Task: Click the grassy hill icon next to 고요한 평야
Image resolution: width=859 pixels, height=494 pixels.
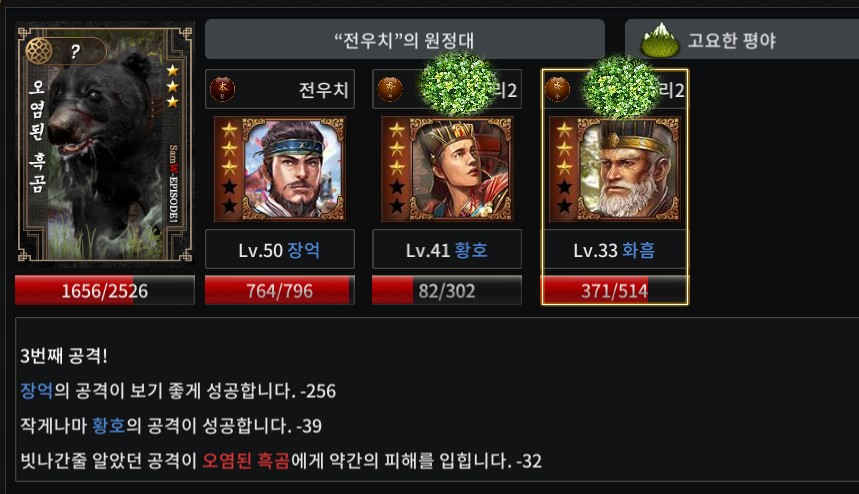Action: (x=660, y=40)
